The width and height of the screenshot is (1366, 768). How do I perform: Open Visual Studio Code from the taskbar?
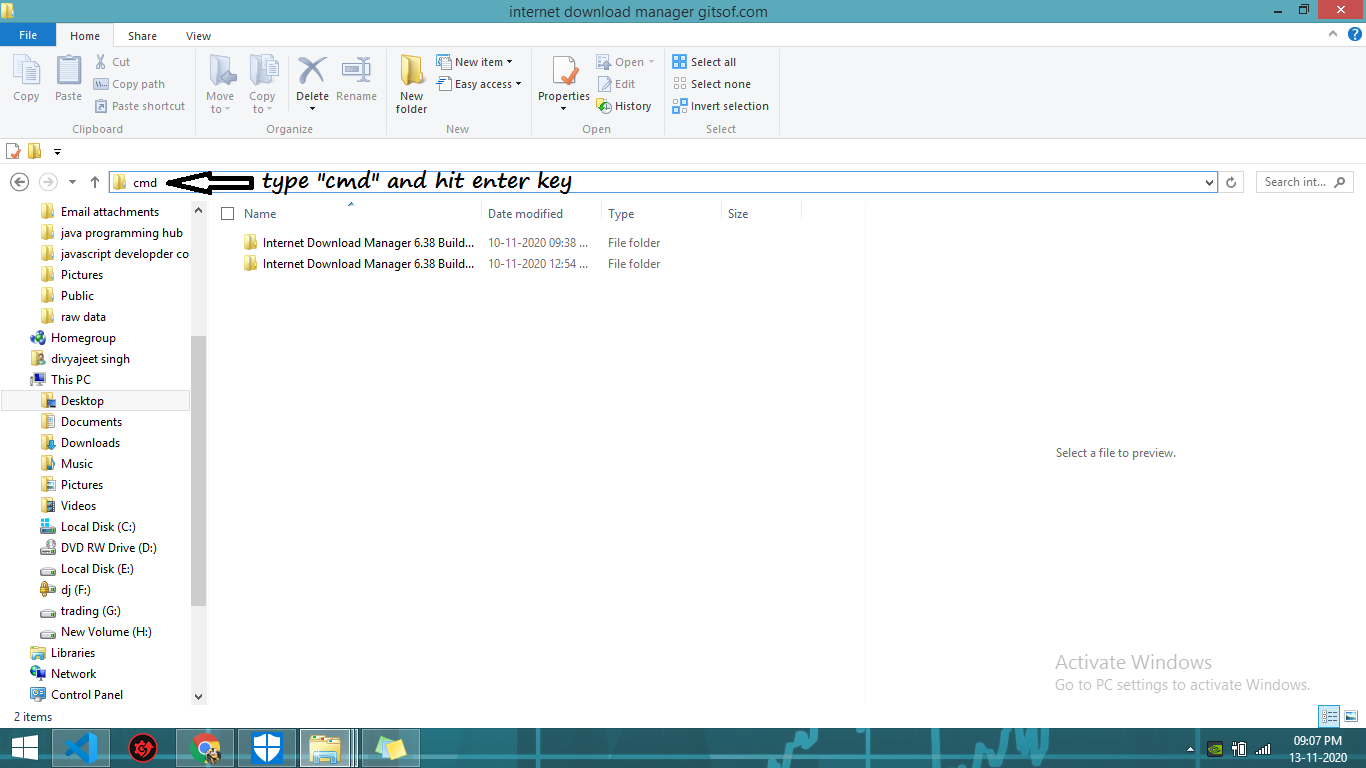(79, 748)
